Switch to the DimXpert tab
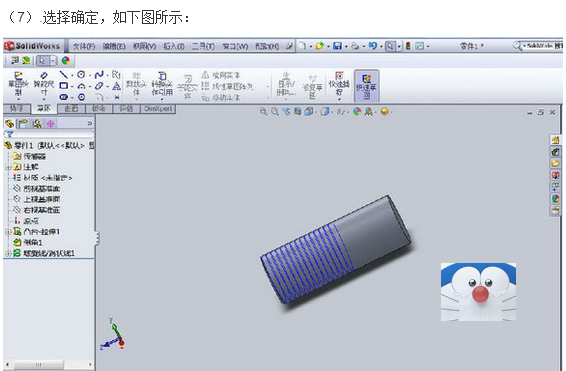566x371 pixels. [158, 109]
